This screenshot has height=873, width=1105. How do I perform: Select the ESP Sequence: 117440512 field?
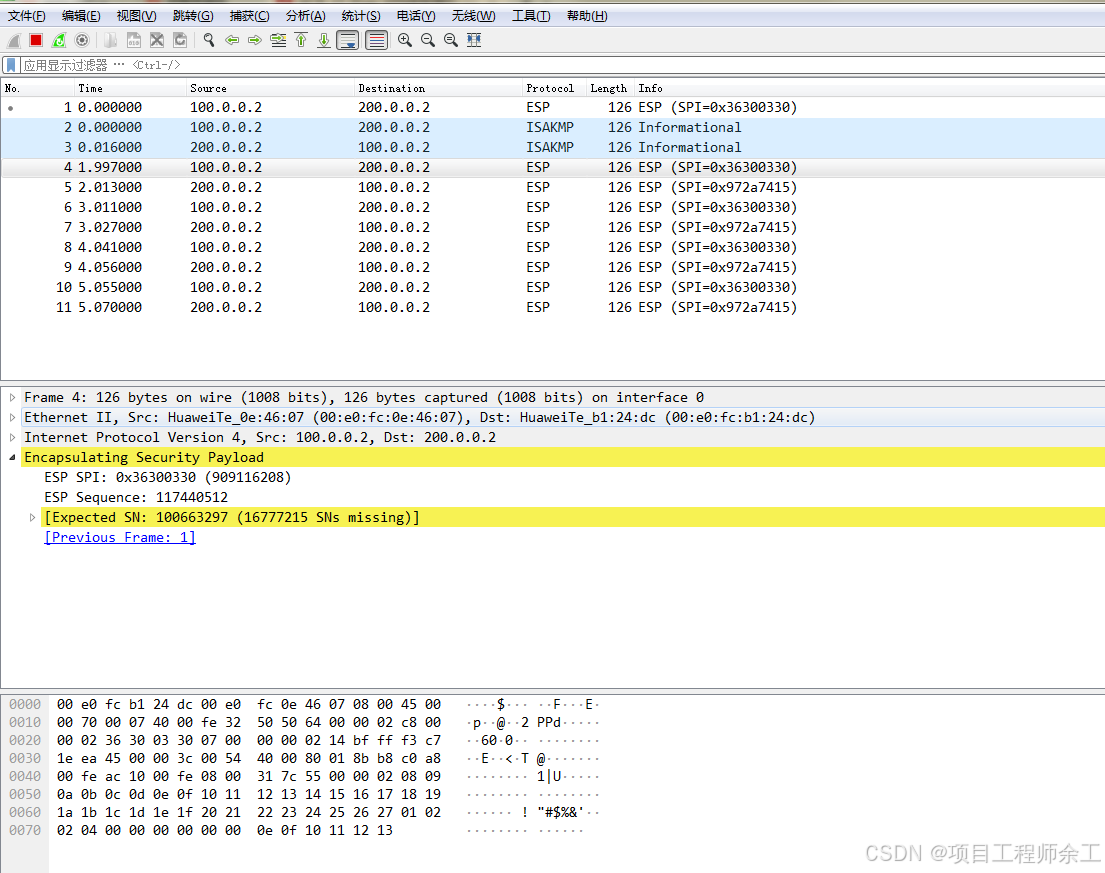point(136,497)
